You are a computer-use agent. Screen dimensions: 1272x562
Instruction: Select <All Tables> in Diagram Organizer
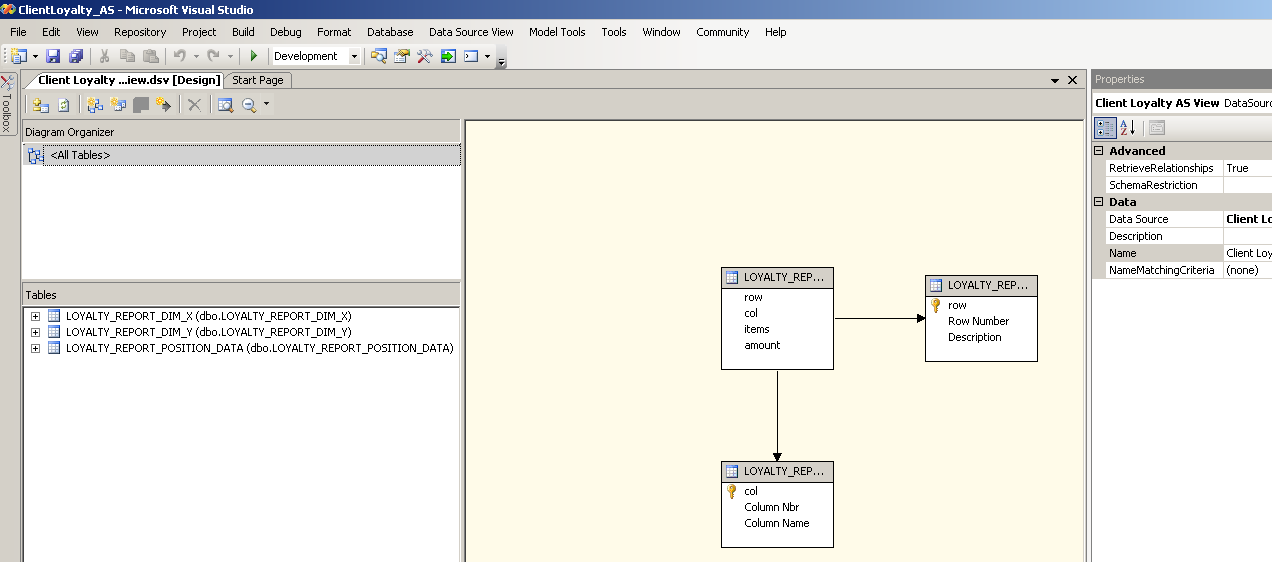80,155
